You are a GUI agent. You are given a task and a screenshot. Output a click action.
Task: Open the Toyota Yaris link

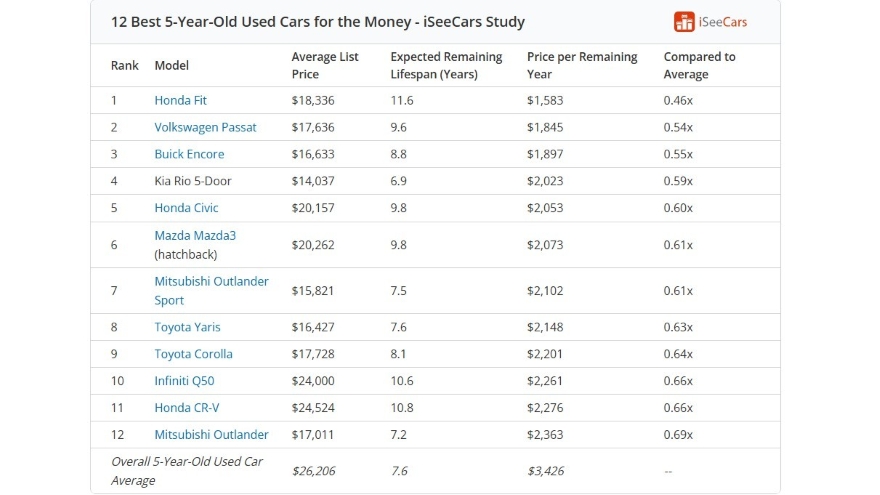[187, 327]
